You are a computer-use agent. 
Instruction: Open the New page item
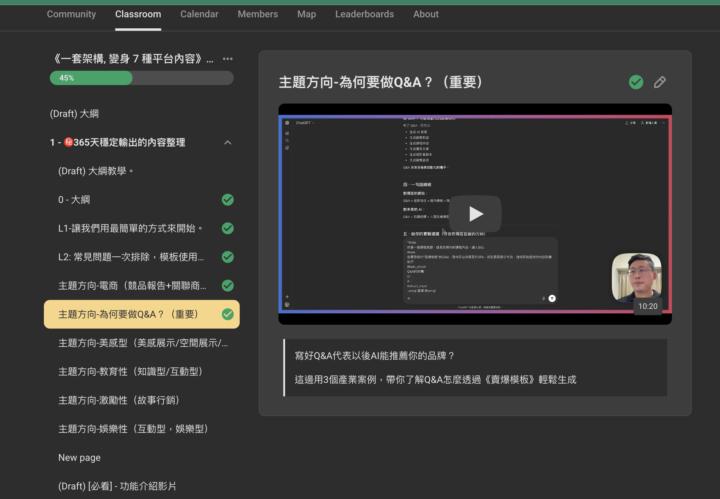pyautogui.click(x=79, y=458)
